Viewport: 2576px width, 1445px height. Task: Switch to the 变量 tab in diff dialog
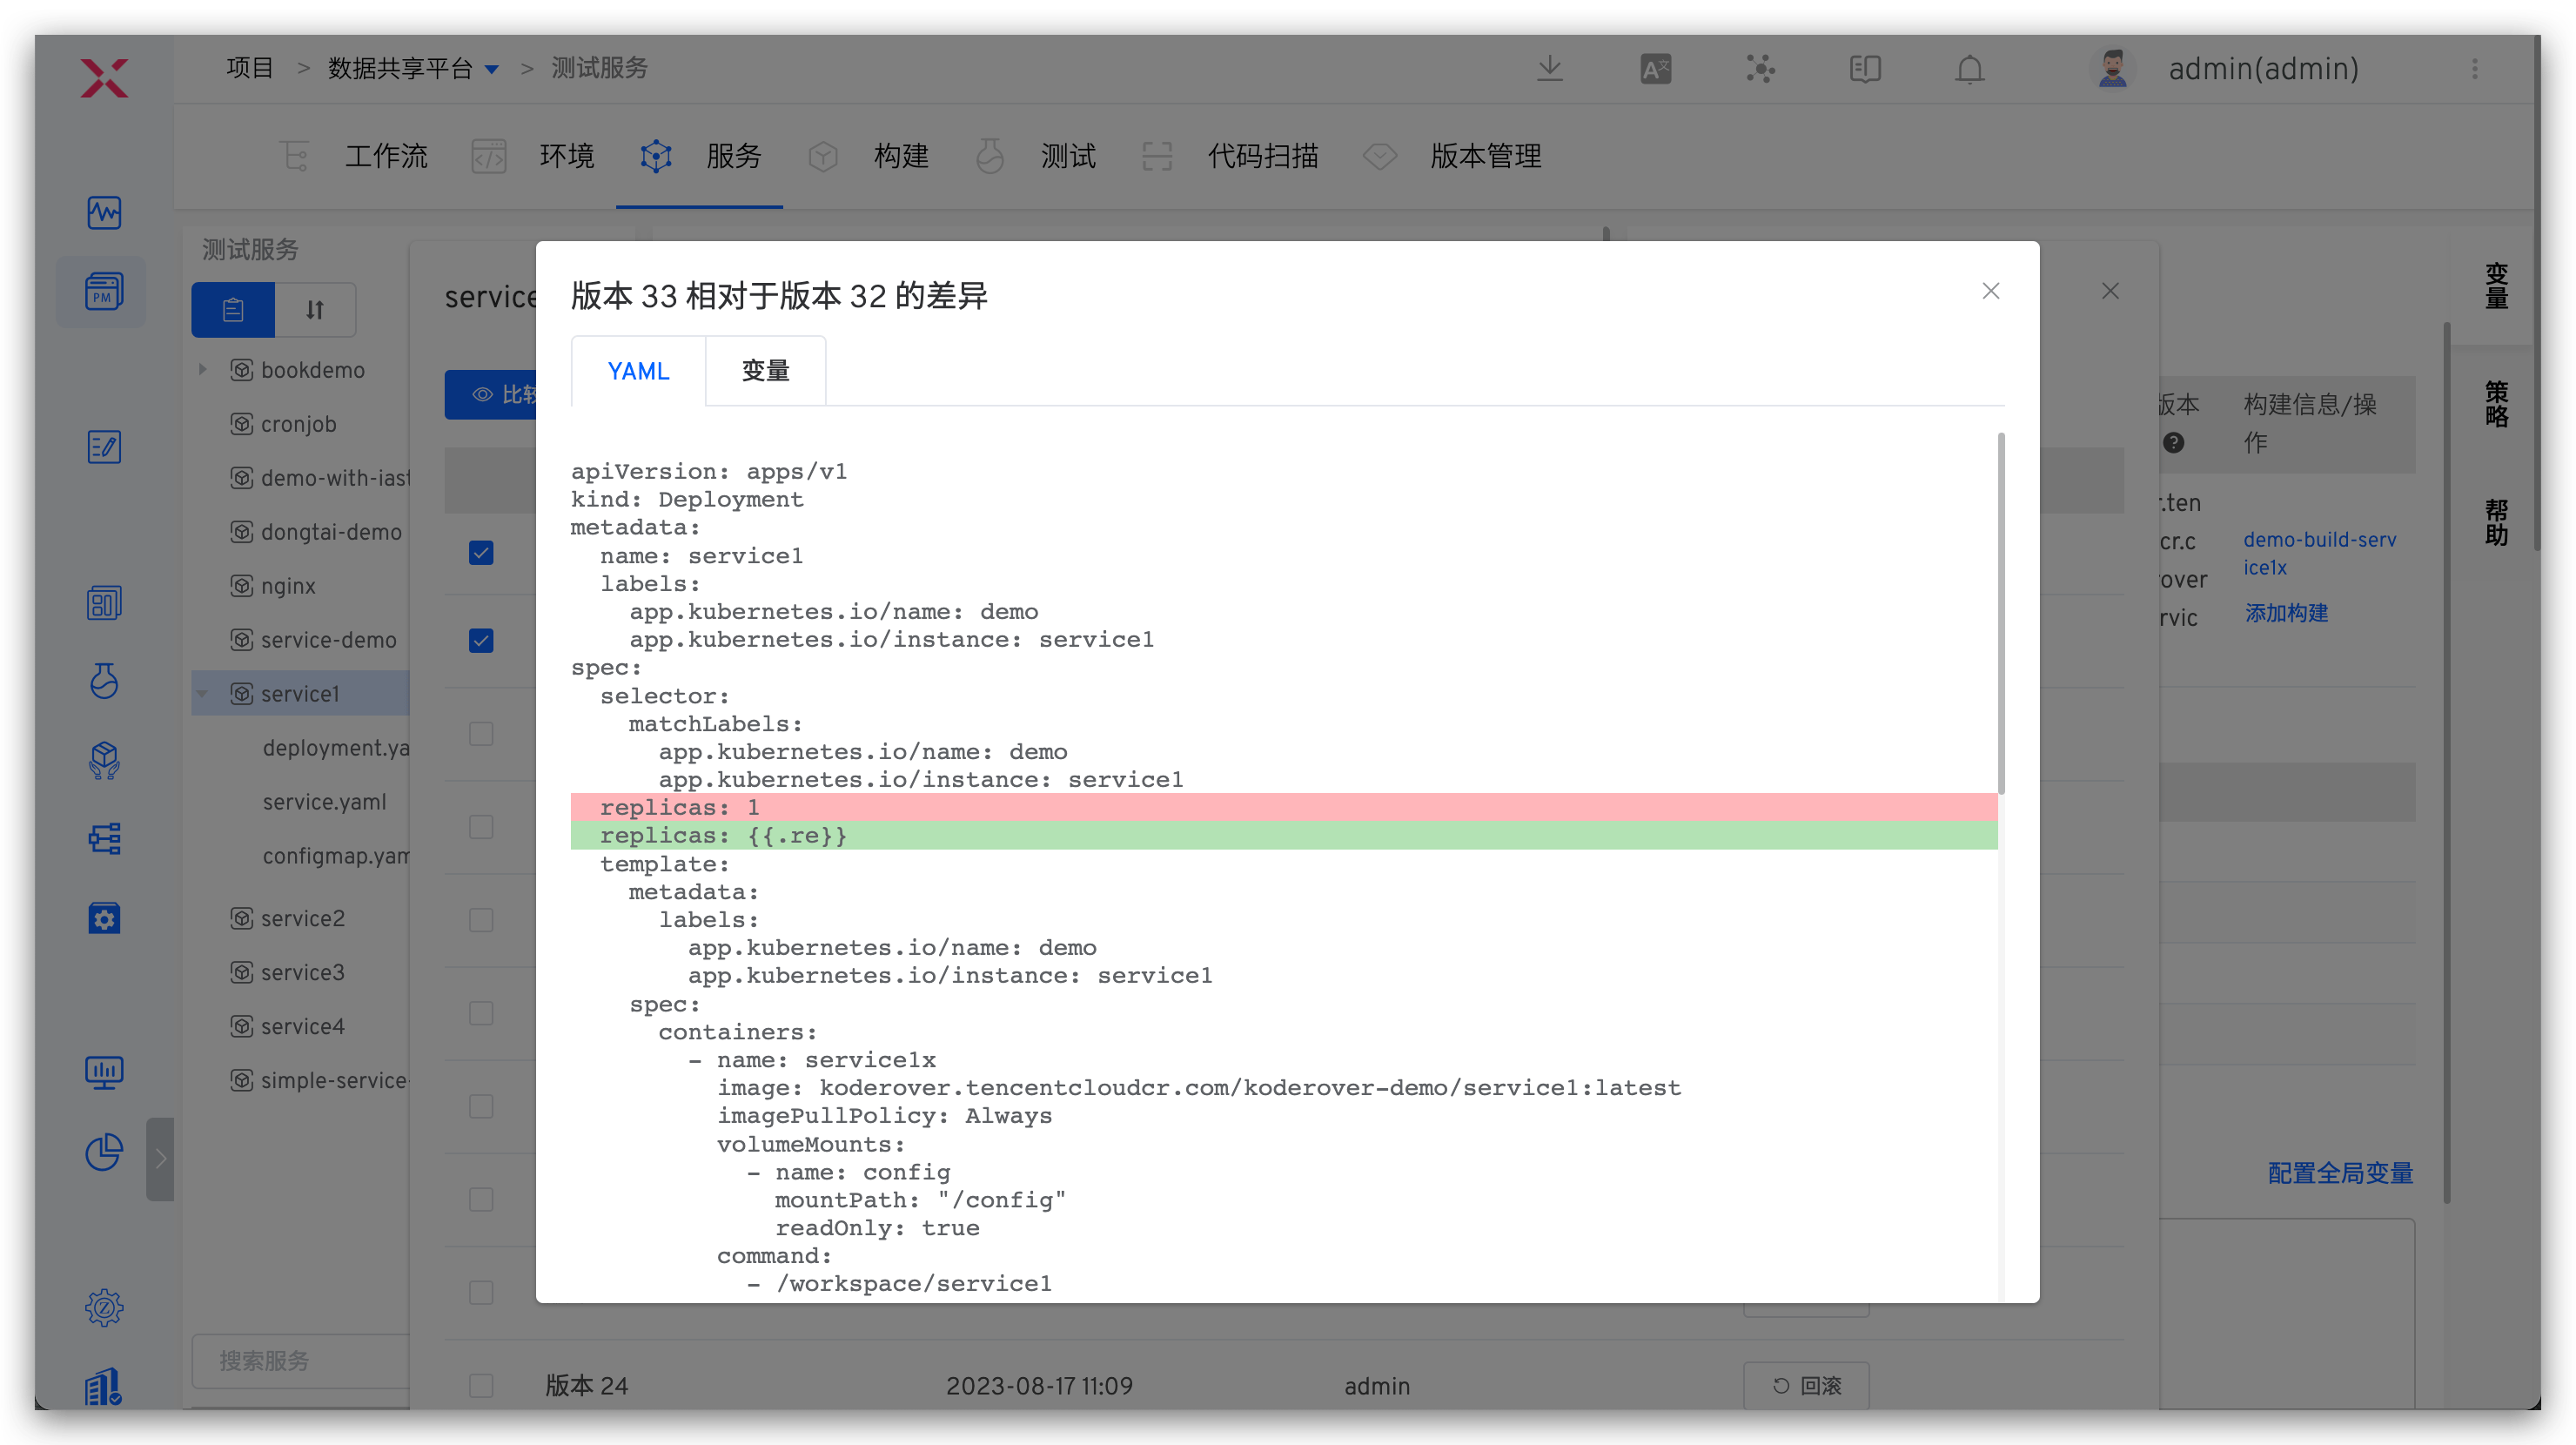click(765, 371)
